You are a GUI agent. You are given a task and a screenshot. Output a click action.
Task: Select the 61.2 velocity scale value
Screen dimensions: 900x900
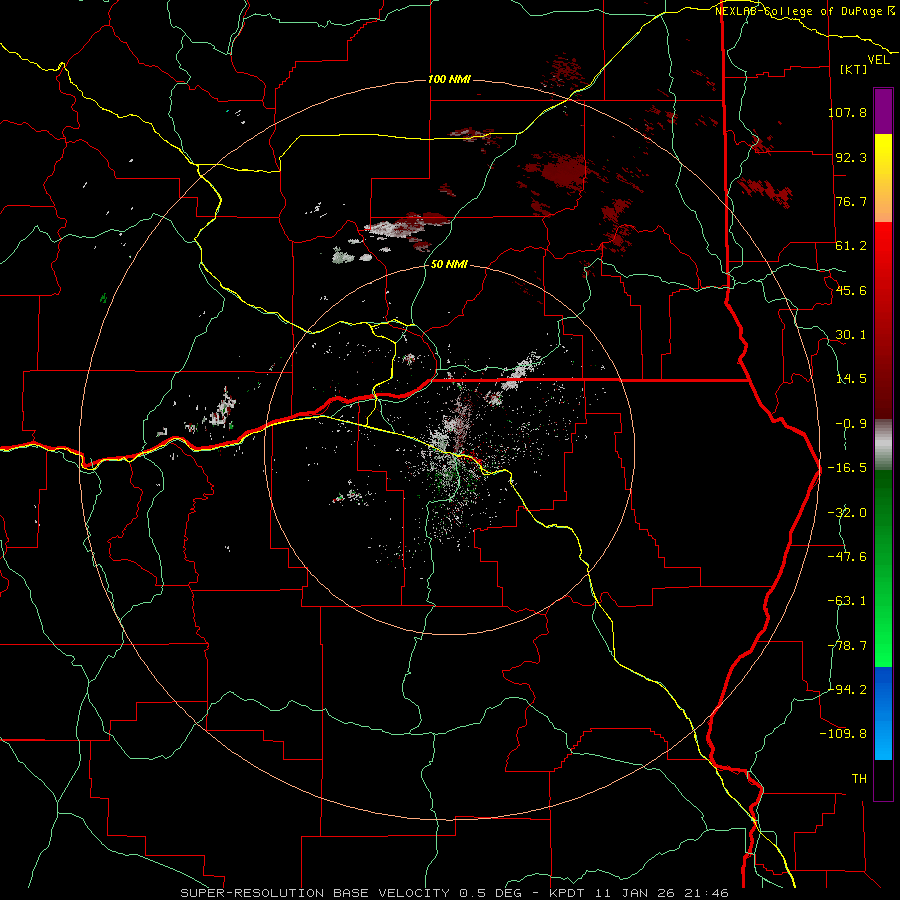[x=851, y=246]
